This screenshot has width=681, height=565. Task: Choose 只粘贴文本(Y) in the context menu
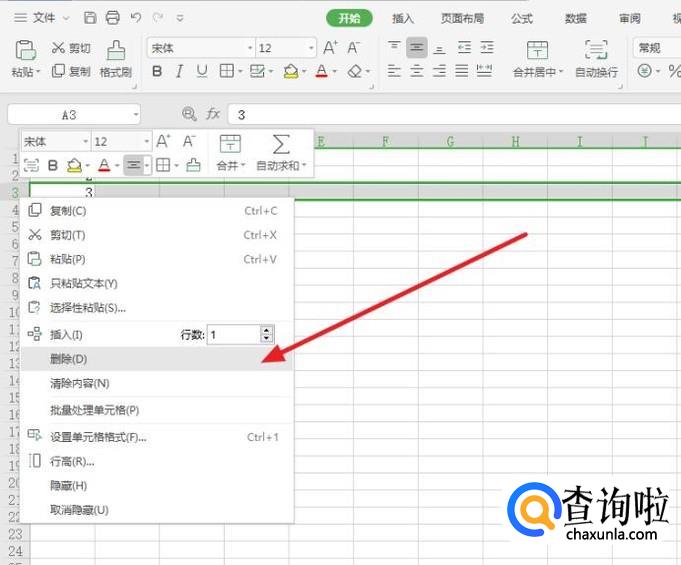[157, 284]
